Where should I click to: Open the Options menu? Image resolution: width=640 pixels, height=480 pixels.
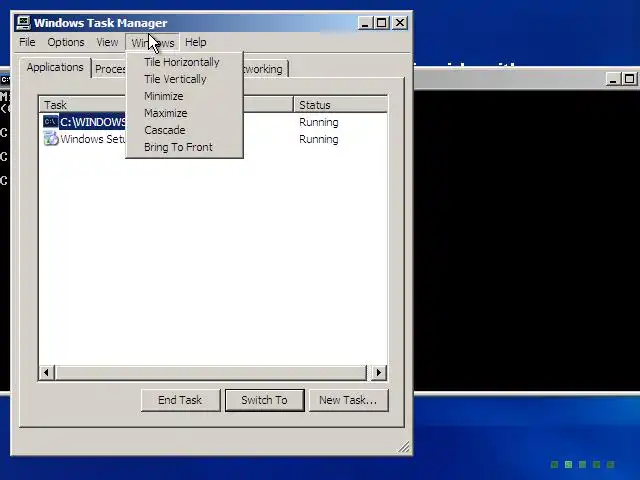coord(66,42)
